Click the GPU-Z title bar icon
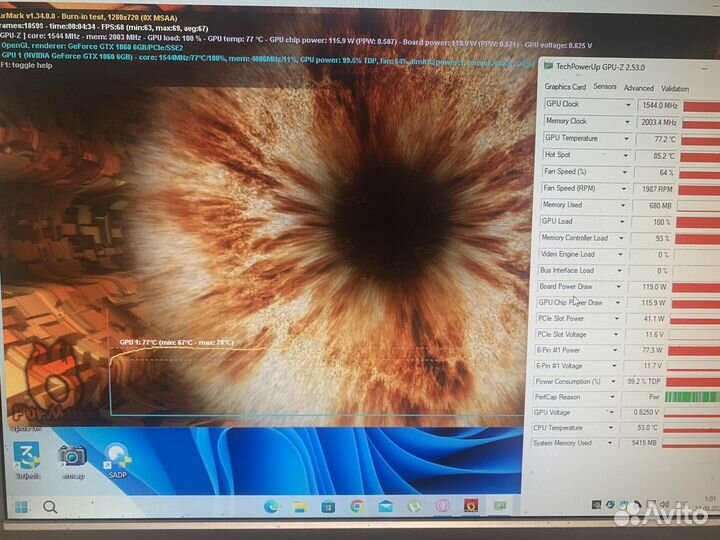Viewport: 720px width, 540px height. [x=550, y=66]
